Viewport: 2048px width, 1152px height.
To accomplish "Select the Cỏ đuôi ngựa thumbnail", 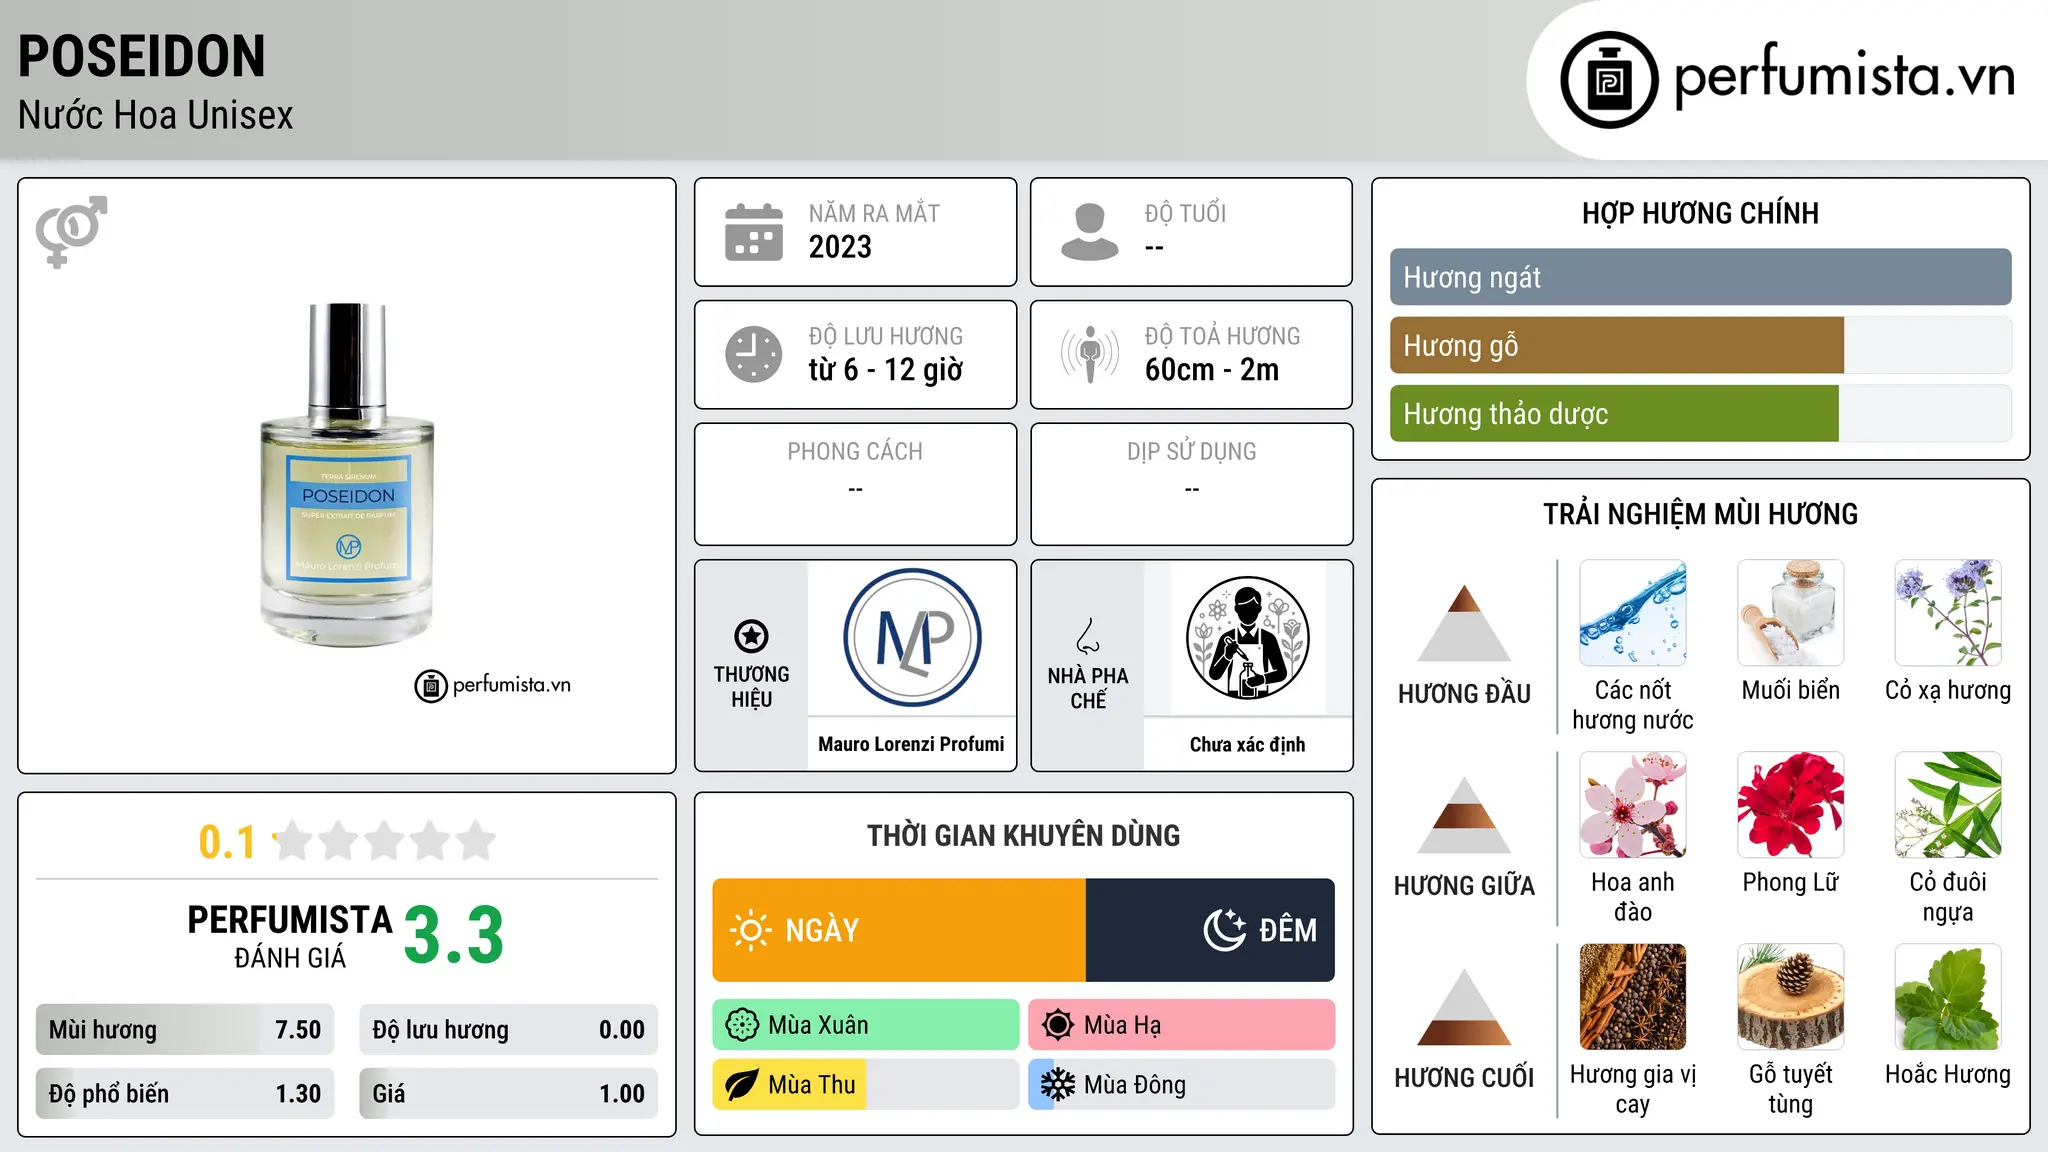I will click(1948, 805).
